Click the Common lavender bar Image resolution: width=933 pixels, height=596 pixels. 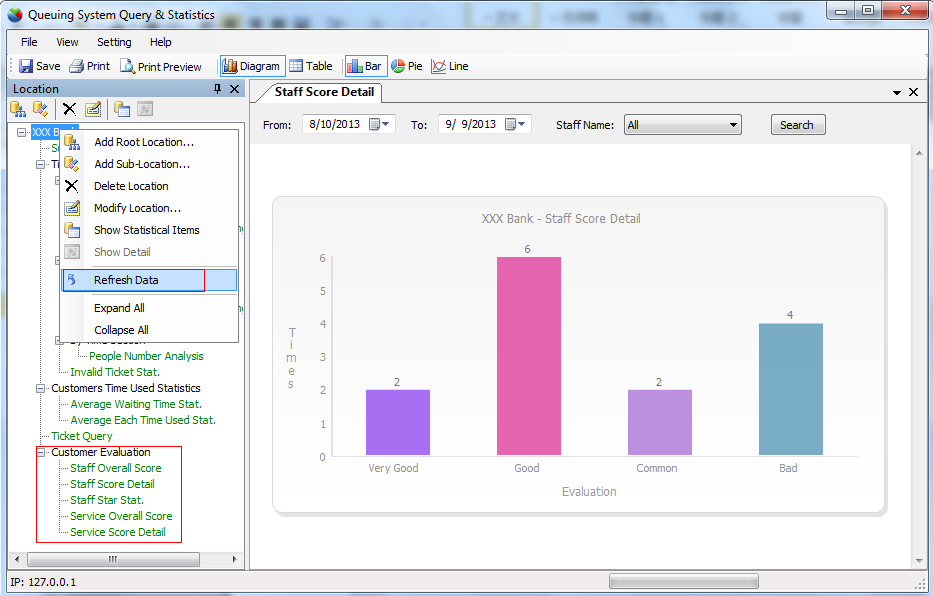click(659, 422)
